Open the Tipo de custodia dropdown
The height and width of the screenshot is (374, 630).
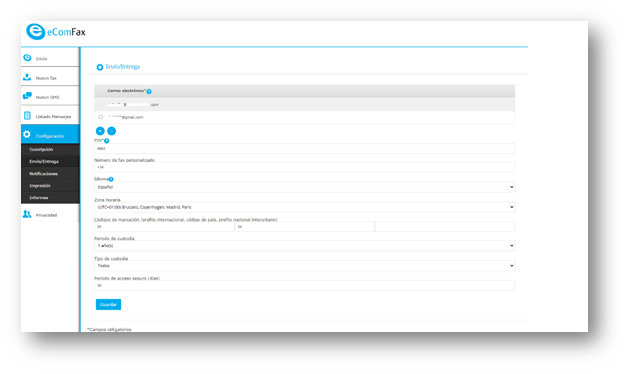click(x=304, y=266)
